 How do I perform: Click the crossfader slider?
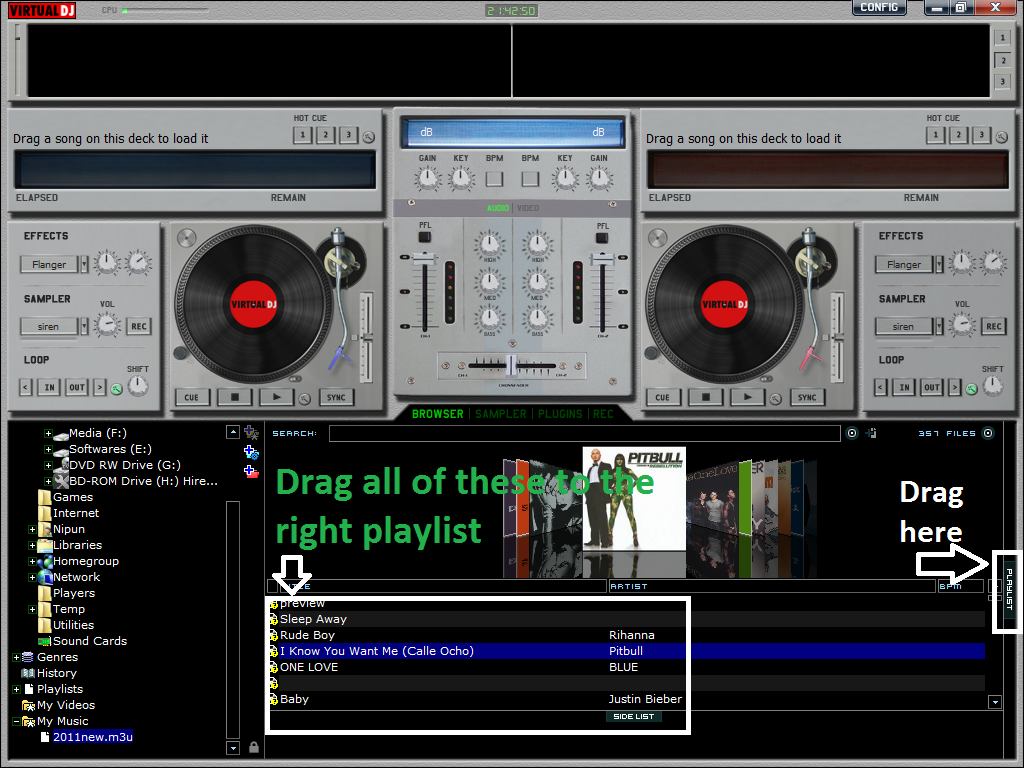click(x=511, y=366)
